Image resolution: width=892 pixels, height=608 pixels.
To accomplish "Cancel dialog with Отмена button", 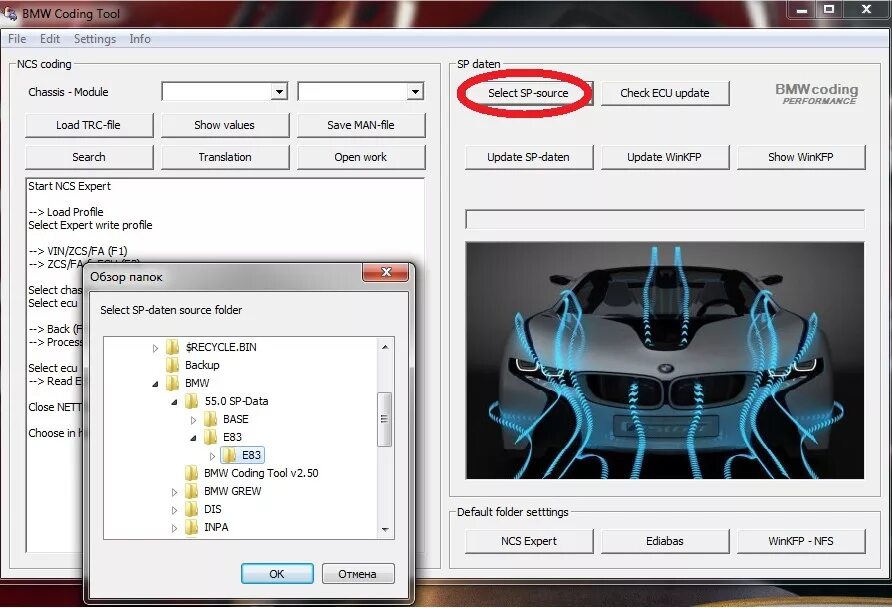I will [358, 574].
